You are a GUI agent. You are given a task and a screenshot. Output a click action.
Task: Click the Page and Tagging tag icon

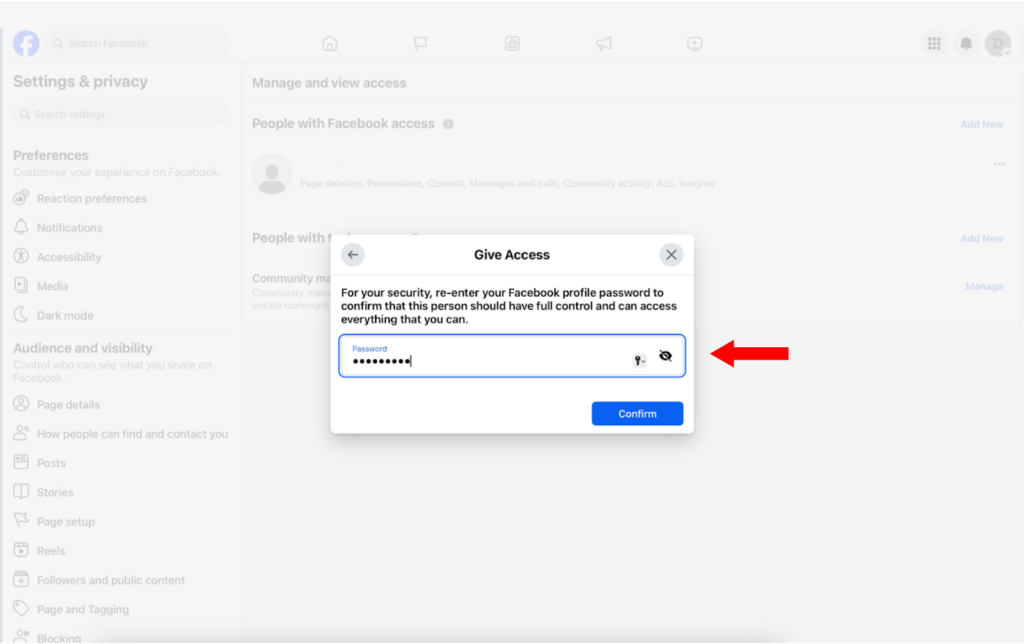pos(21,609)
